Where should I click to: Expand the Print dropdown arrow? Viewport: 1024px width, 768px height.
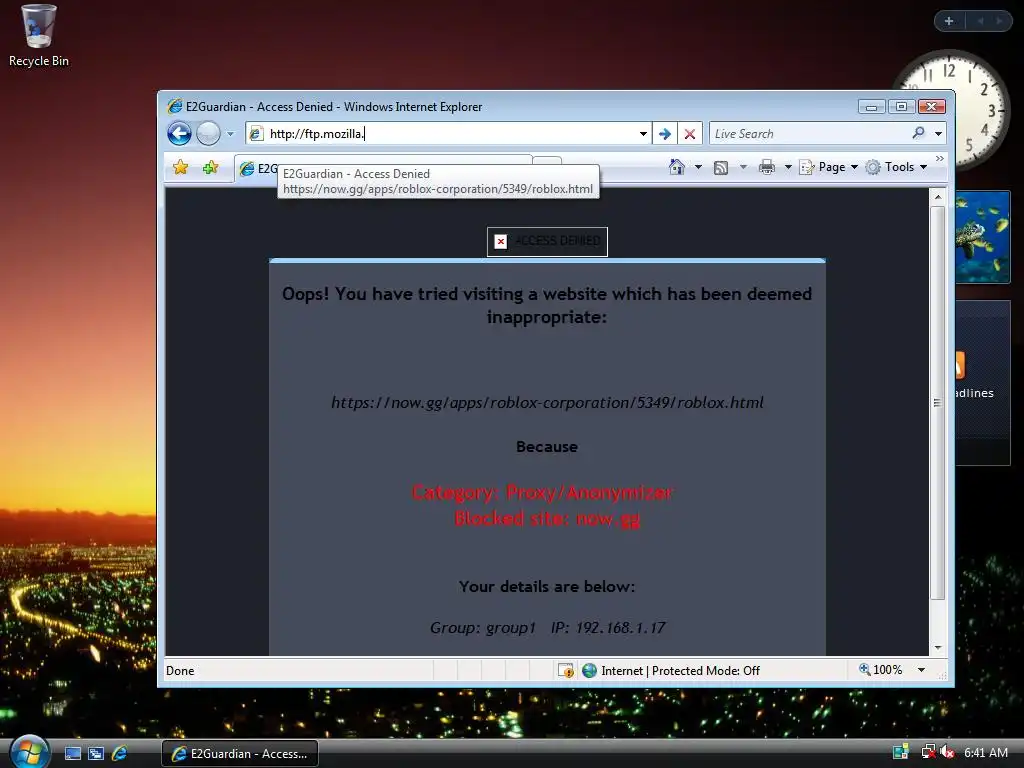[788, 167]
